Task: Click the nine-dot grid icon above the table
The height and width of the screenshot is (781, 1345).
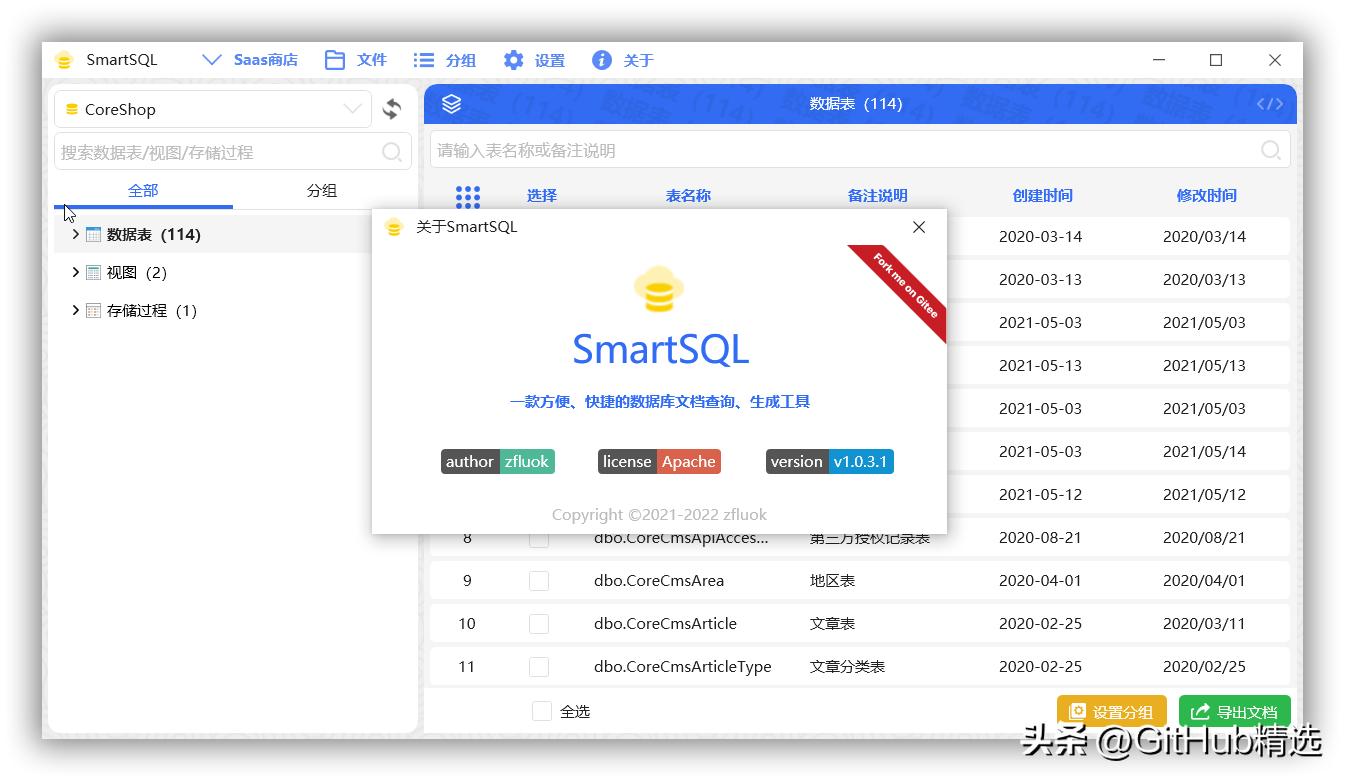Action: (468, 196)
